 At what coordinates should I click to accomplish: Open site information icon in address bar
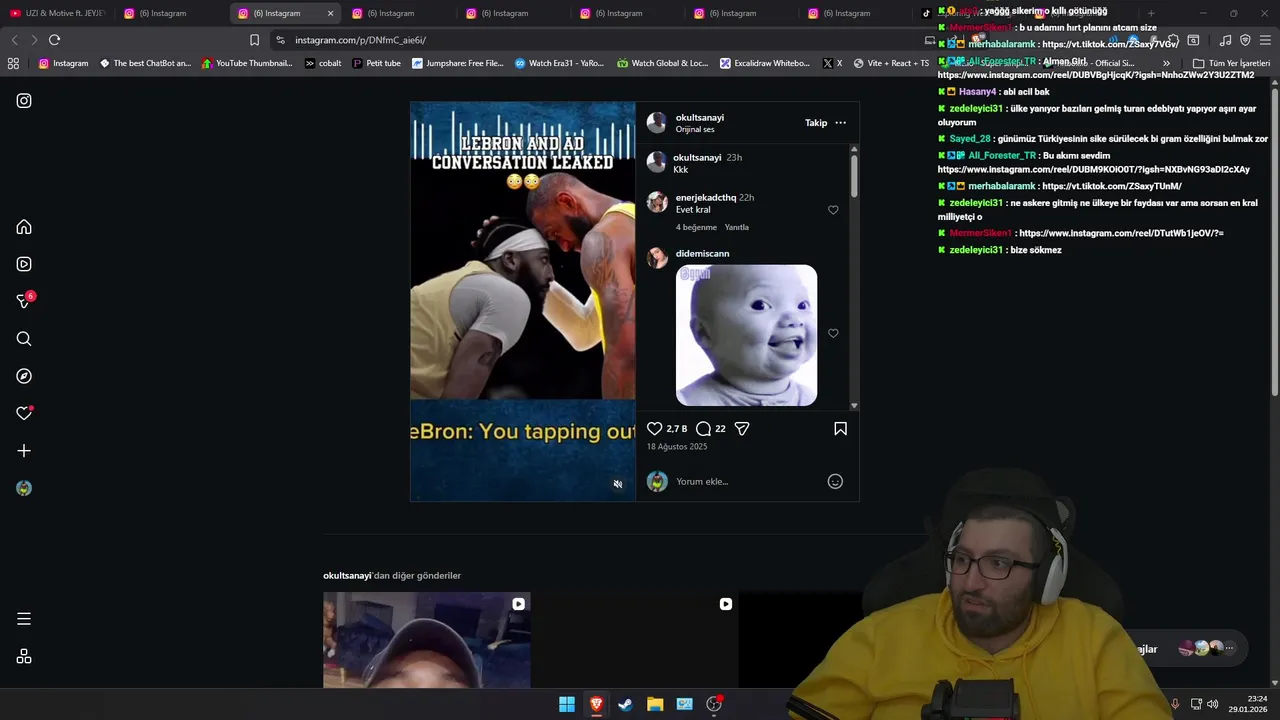(x=280, y=40)
